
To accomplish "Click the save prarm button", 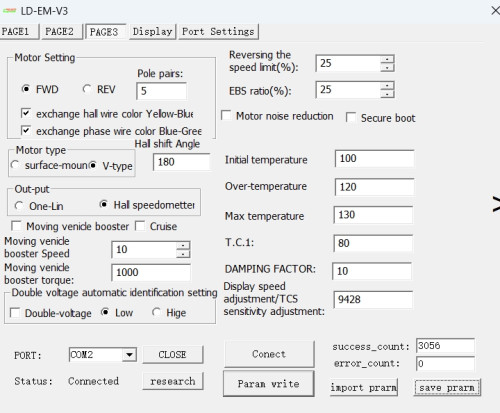I will click(447, 388).
